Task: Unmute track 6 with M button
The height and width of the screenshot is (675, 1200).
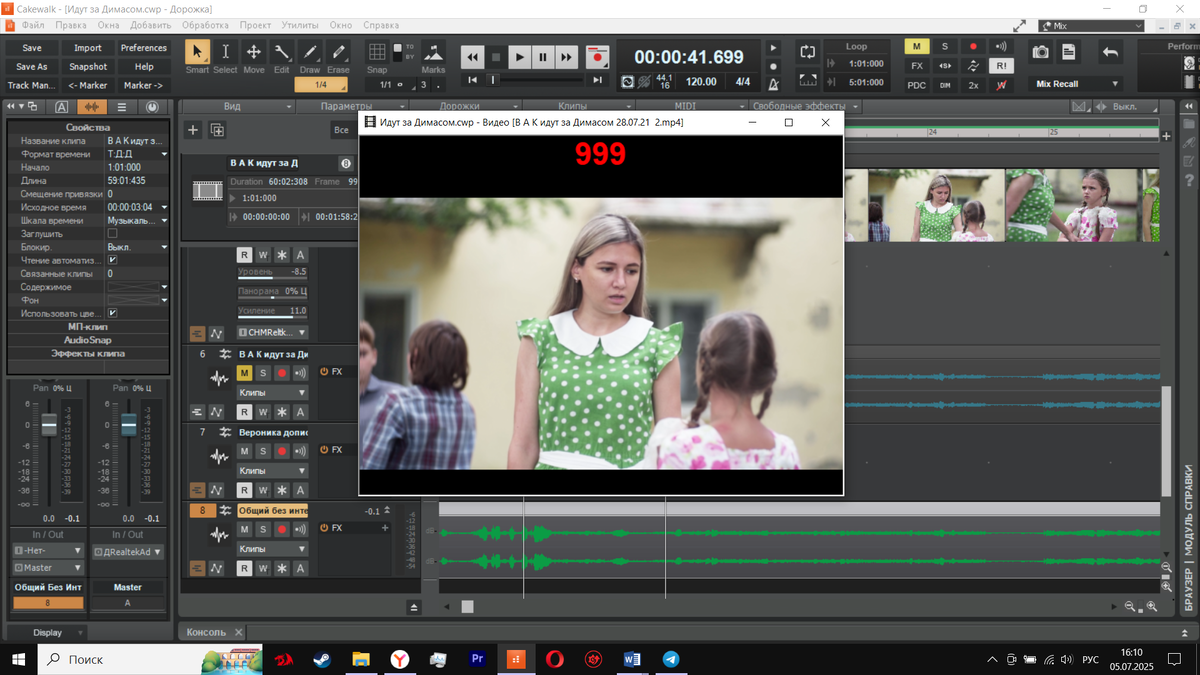Action: tap(244, 373)
